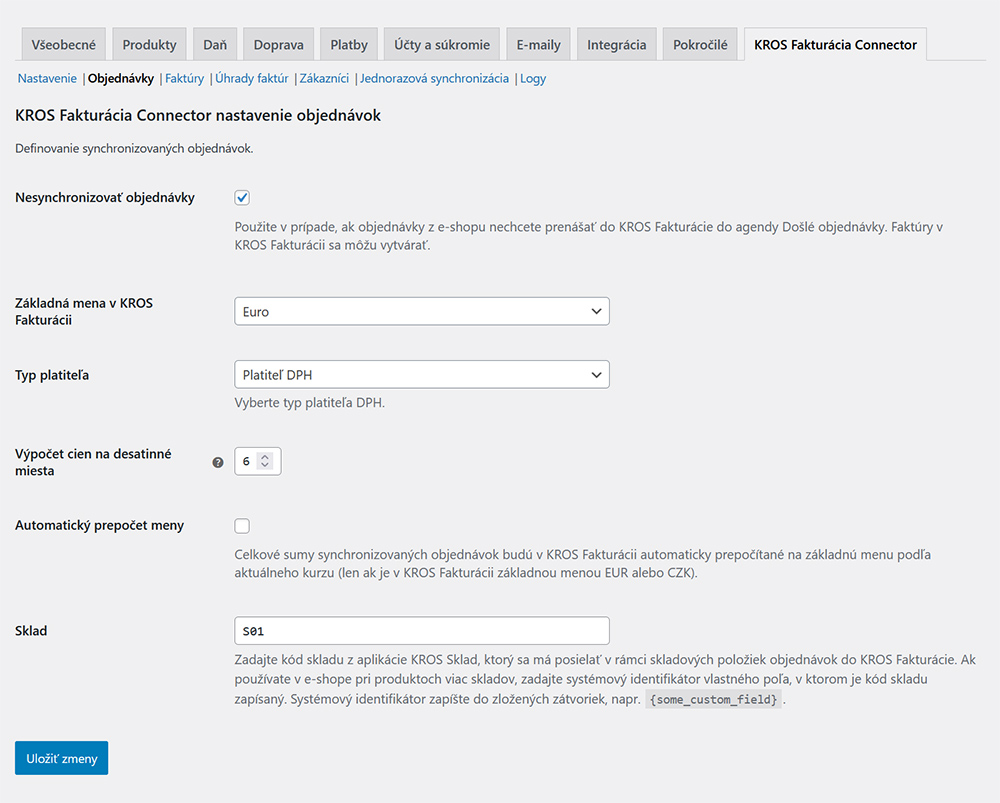Open the Nastavenie subsection link

point(47,78)
